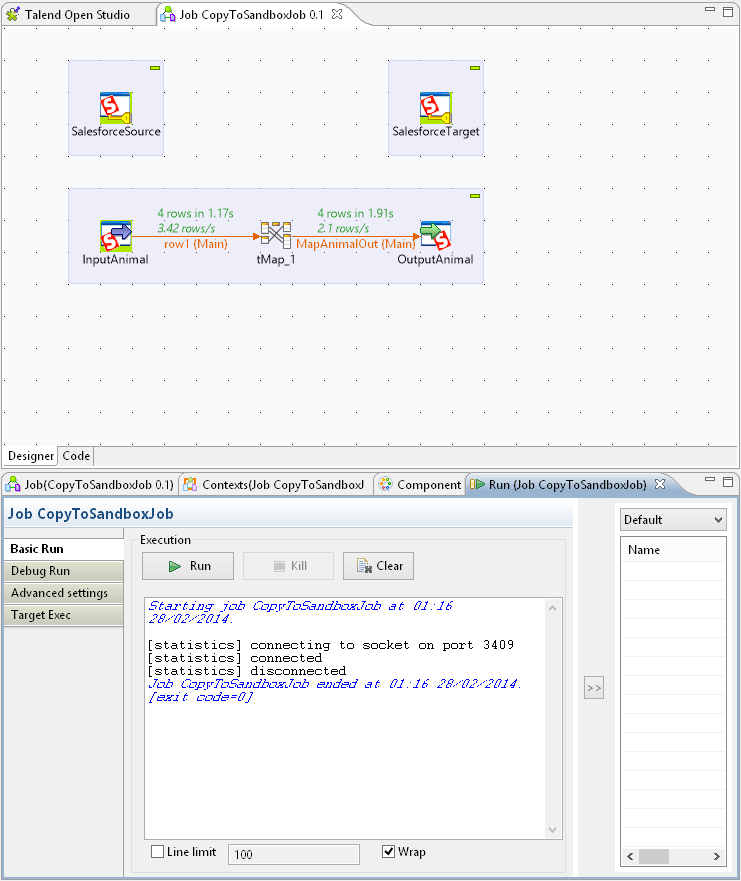The image size is (741, 881).
Task: Select the tMap_1 mapping component
Action: point(276,235)
